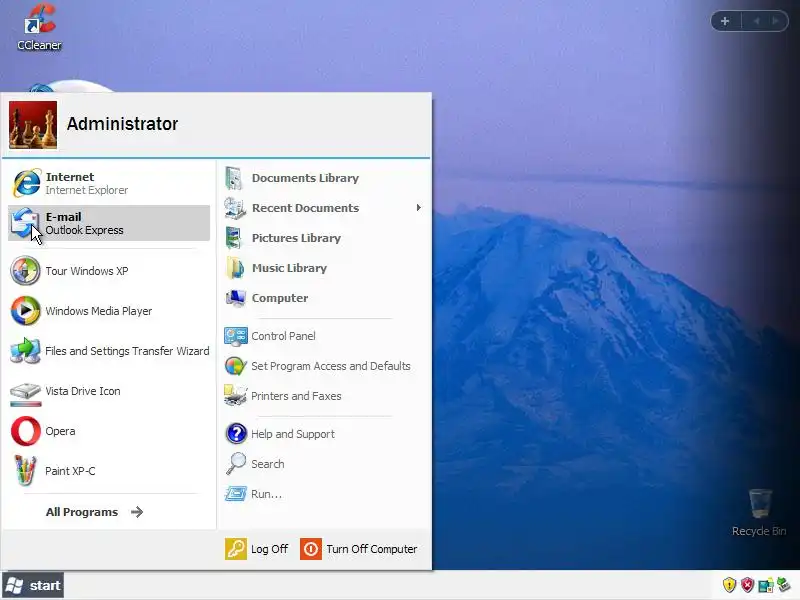This screenshot has width=800, height=600.
Task: Start the Tour Windows XP item
Action: [109, 271]
